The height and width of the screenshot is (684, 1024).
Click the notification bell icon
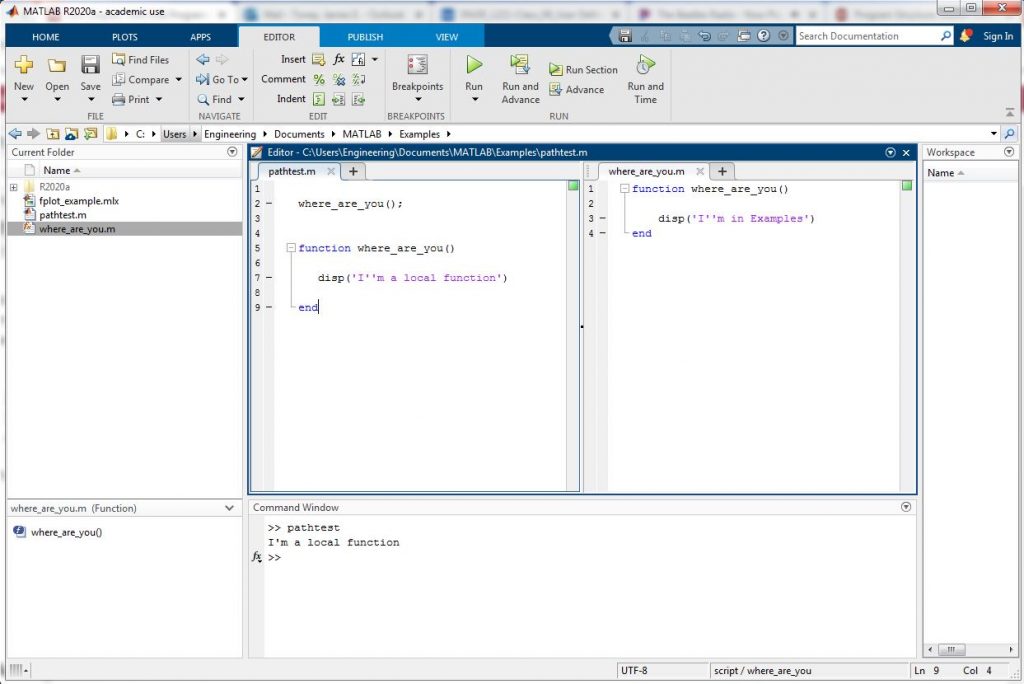966,36
